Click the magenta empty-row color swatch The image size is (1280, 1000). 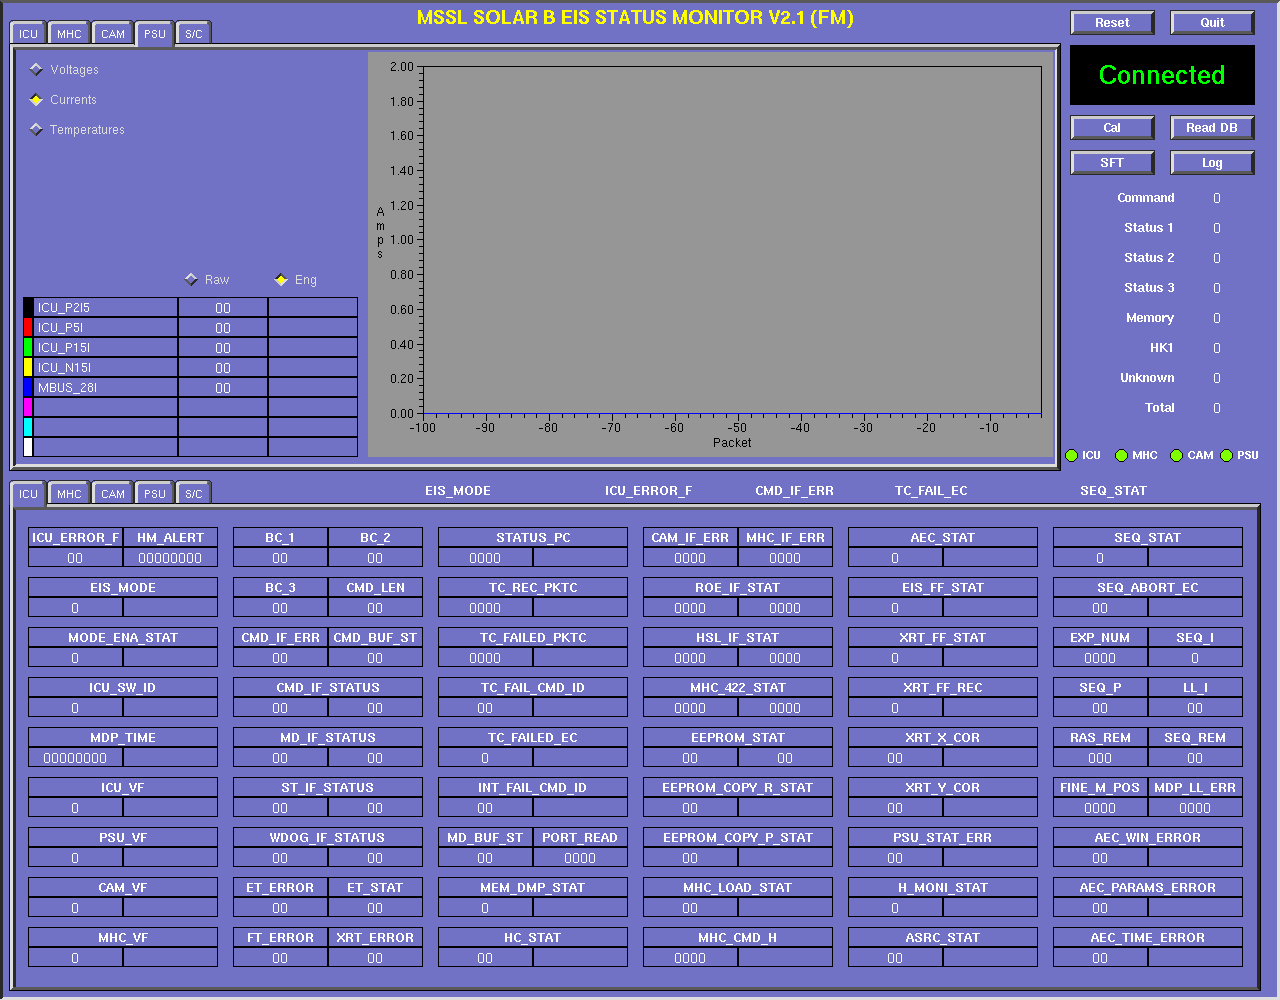point(28,408)
